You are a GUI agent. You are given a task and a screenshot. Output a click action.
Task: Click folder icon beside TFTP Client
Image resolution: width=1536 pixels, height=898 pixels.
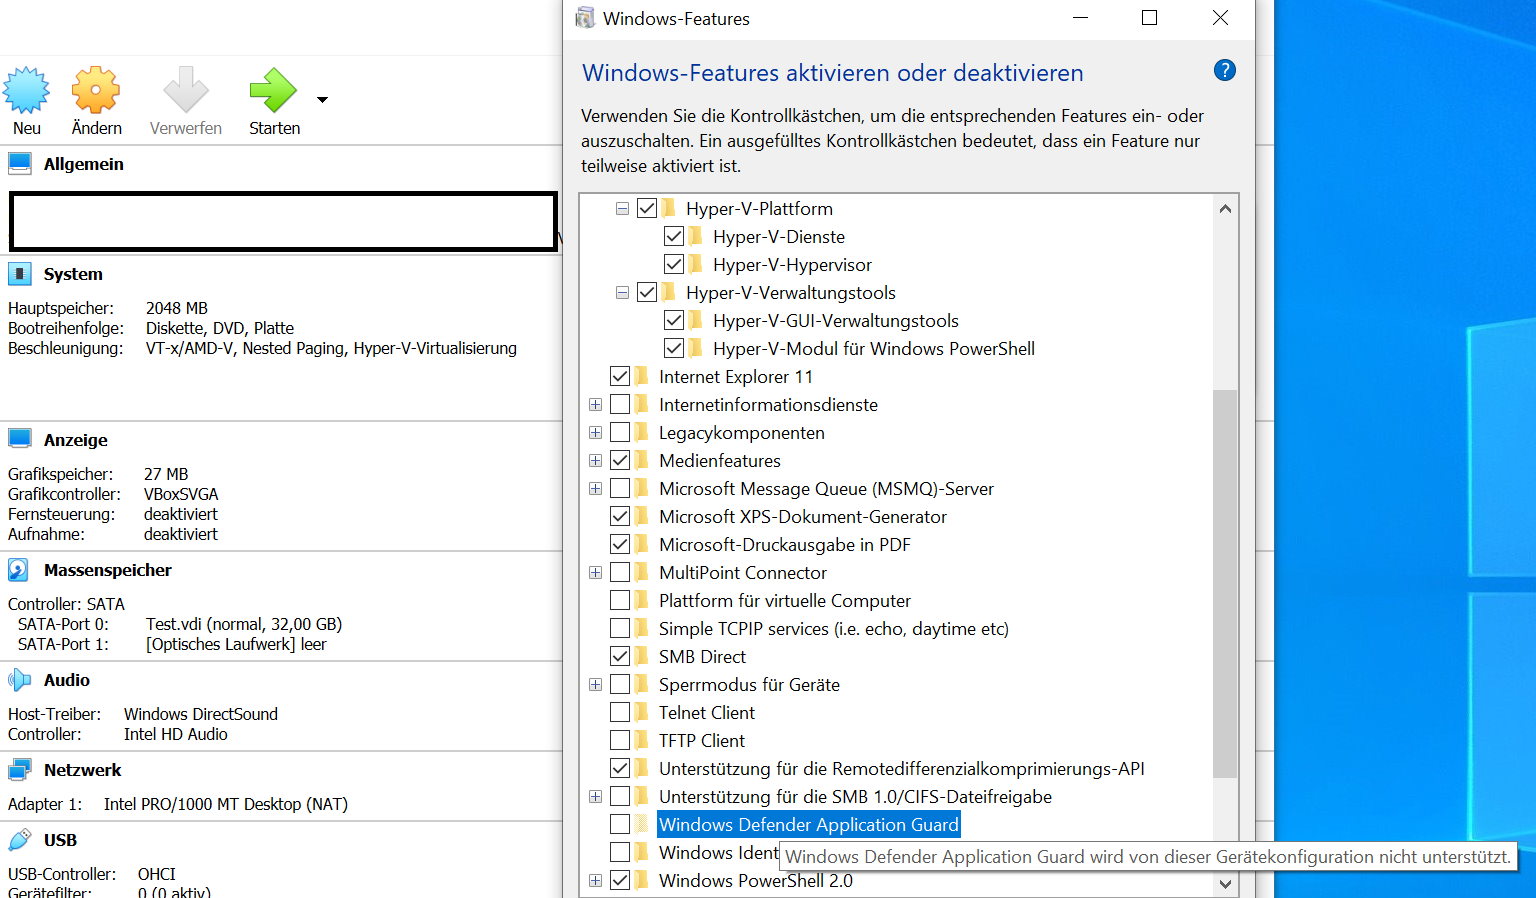(641, 740)
